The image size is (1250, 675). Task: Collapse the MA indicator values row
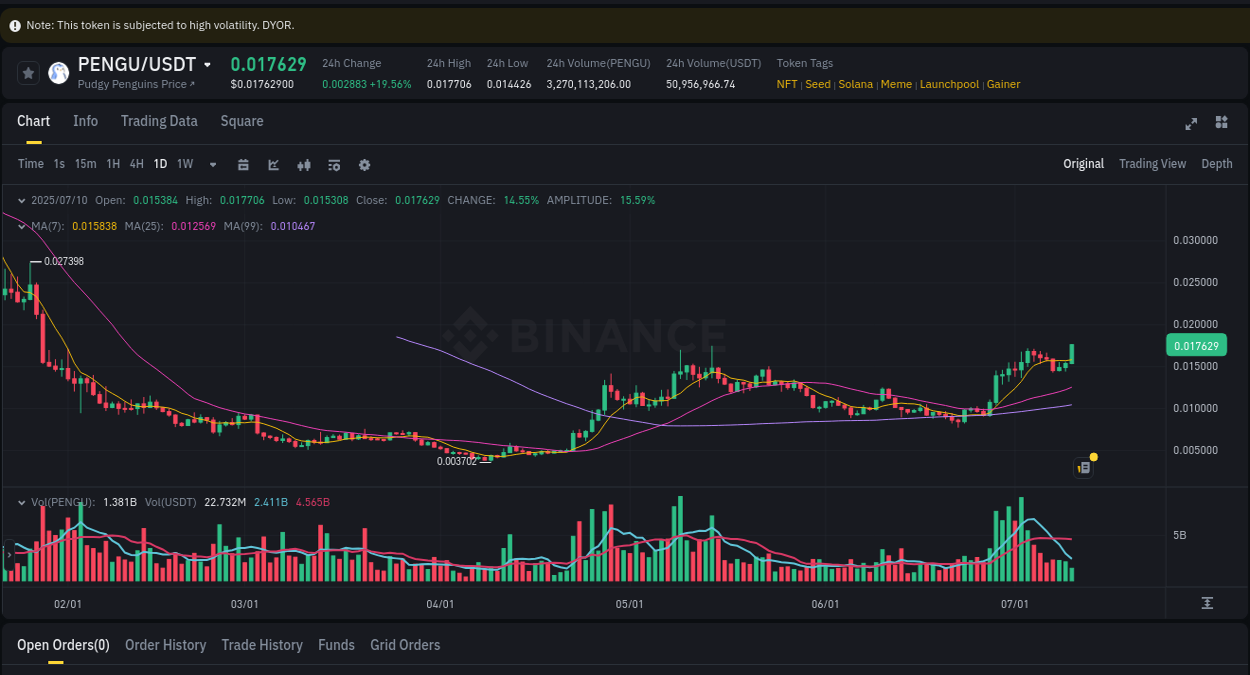tap(21, 226)
